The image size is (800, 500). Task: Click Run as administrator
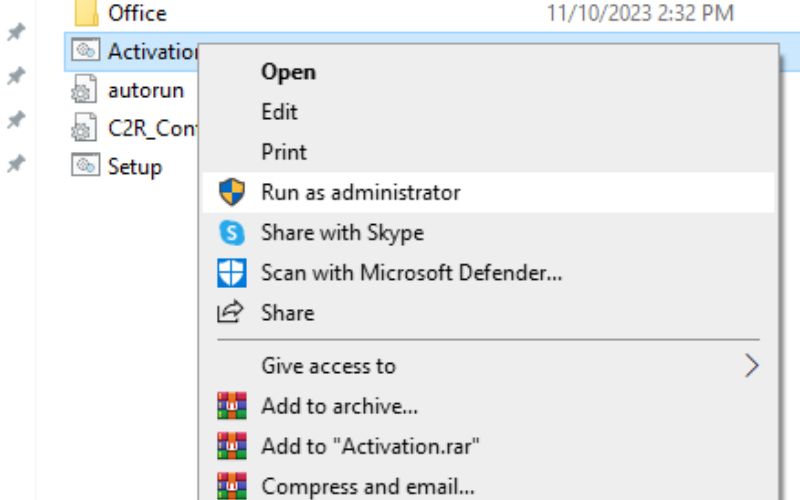[x=488, y=192]
